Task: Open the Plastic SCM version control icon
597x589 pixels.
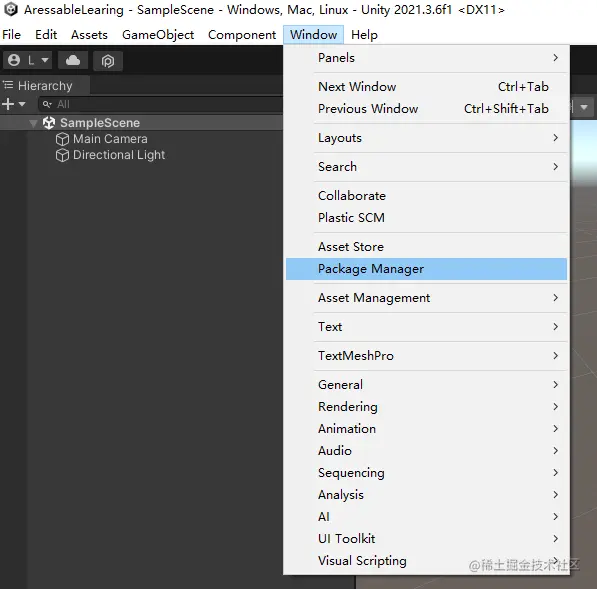Action: click(x=108, y=61)
